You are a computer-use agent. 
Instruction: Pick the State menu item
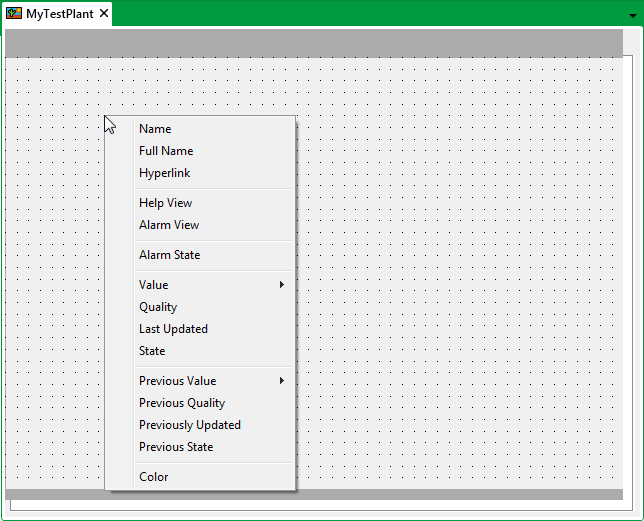click(x=152, y=351)
